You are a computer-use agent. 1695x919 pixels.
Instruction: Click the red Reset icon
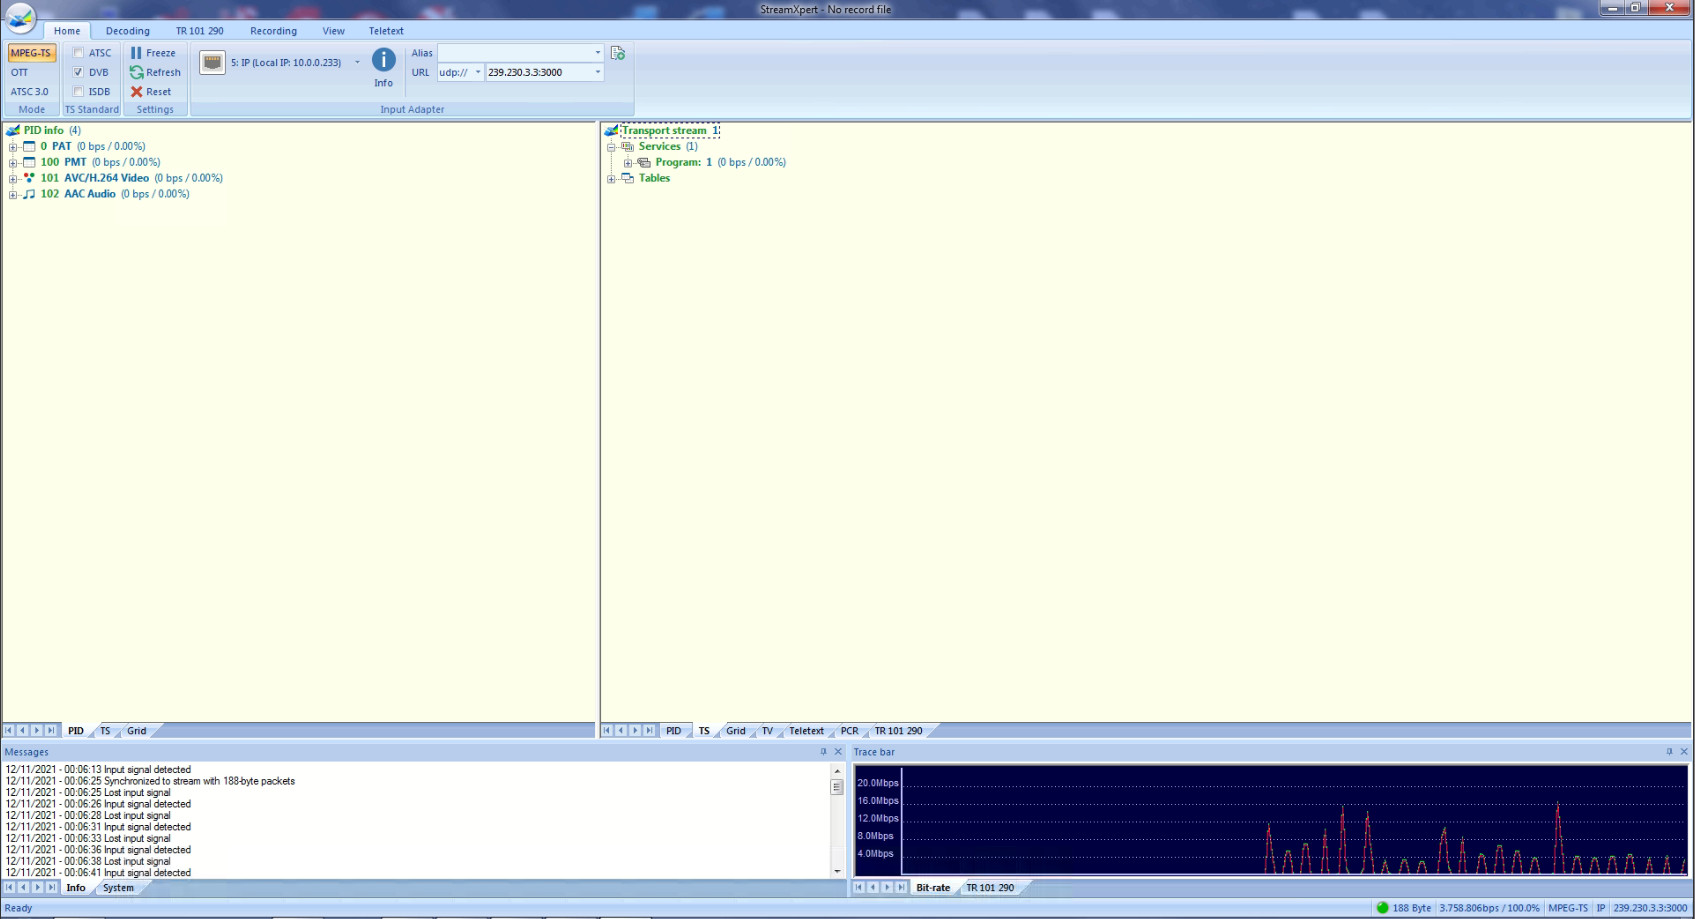pyautogui.click(x=136, y=92)
